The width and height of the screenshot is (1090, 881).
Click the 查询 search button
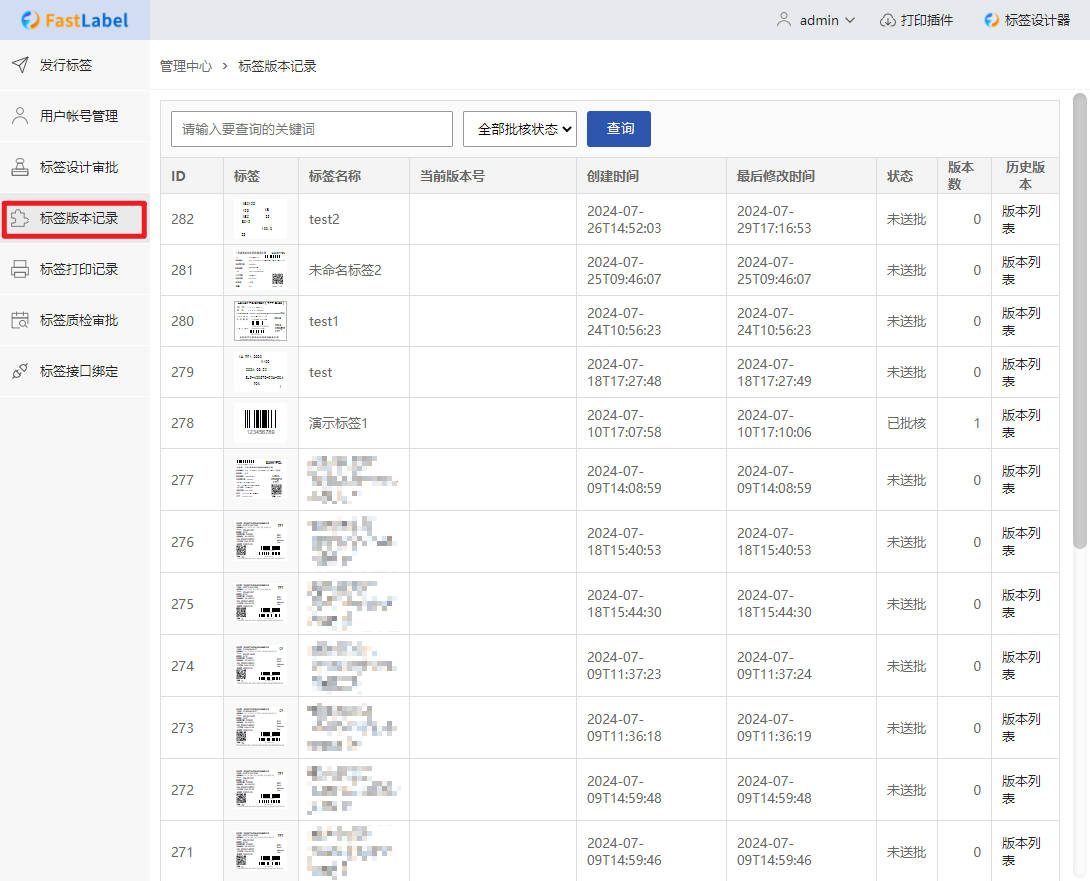pos(619,129)
